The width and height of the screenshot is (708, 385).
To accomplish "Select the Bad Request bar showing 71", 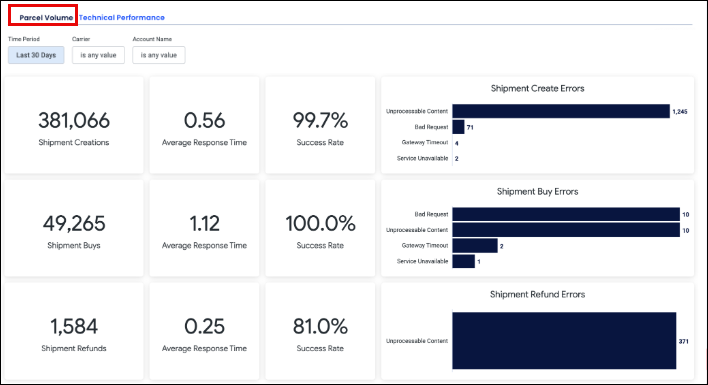I will coord(458,127).
